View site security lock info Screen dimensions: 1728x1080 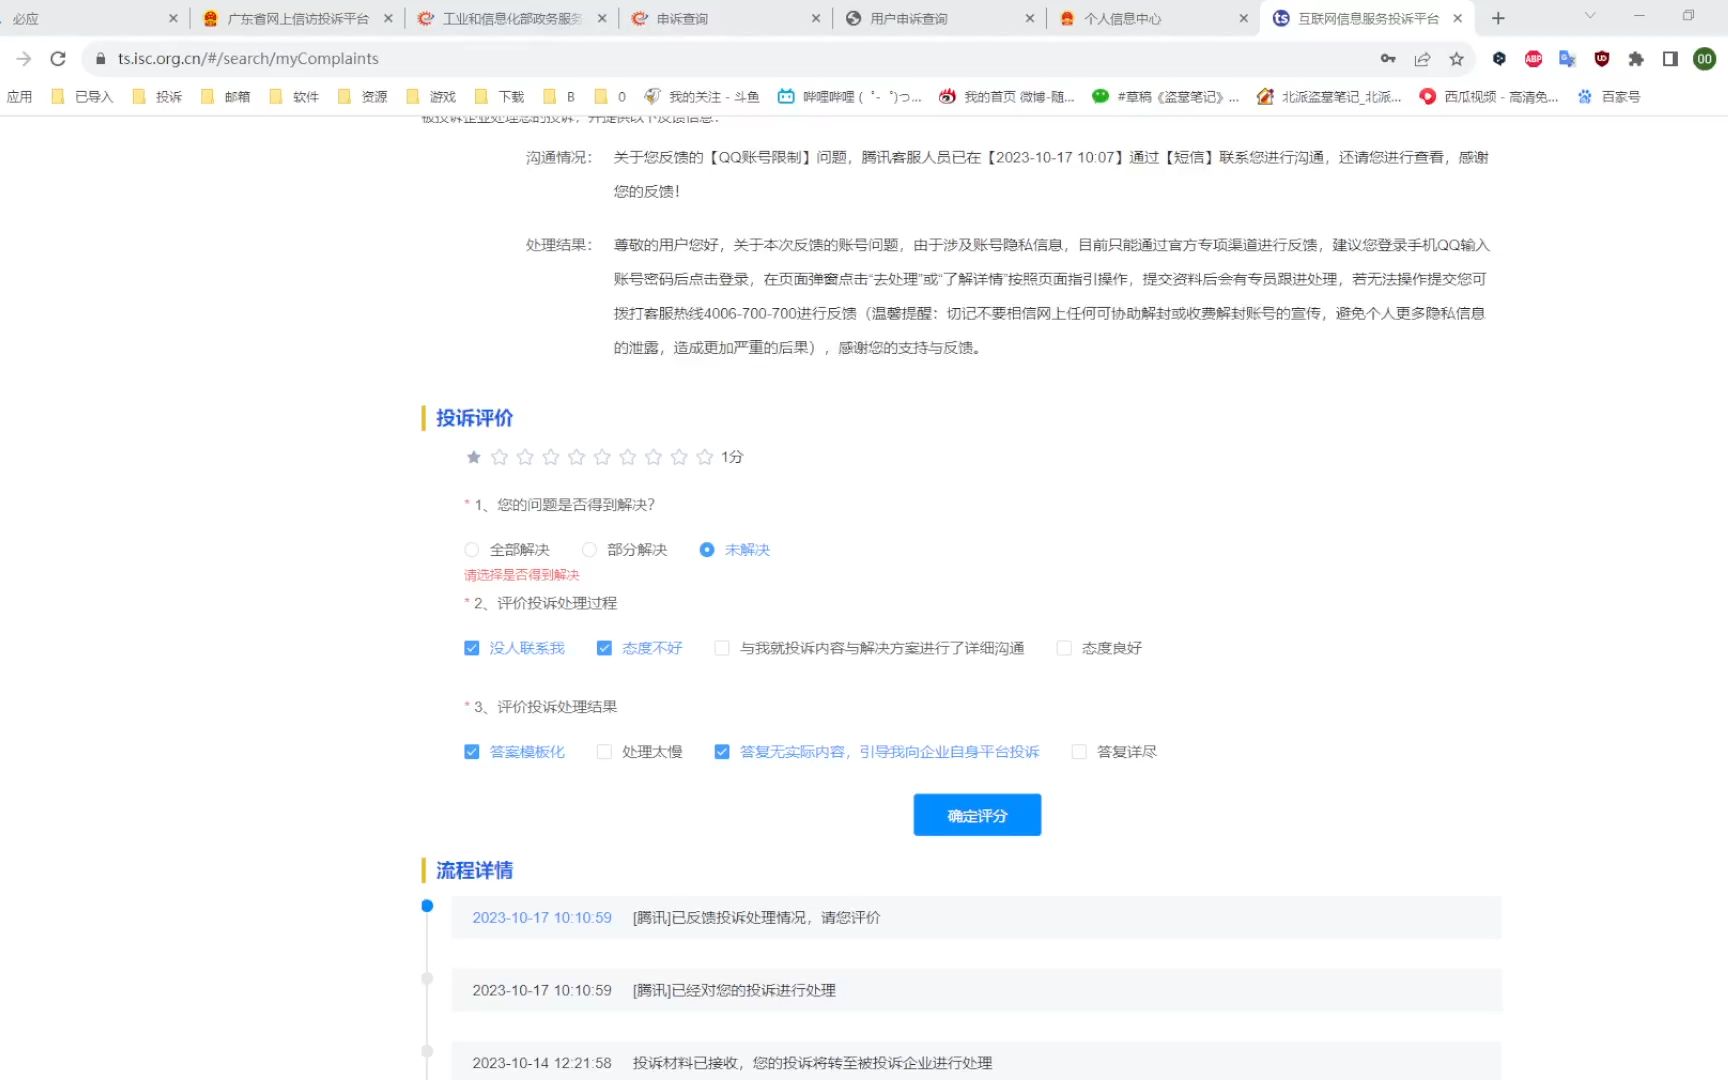(x=100, y=59)
